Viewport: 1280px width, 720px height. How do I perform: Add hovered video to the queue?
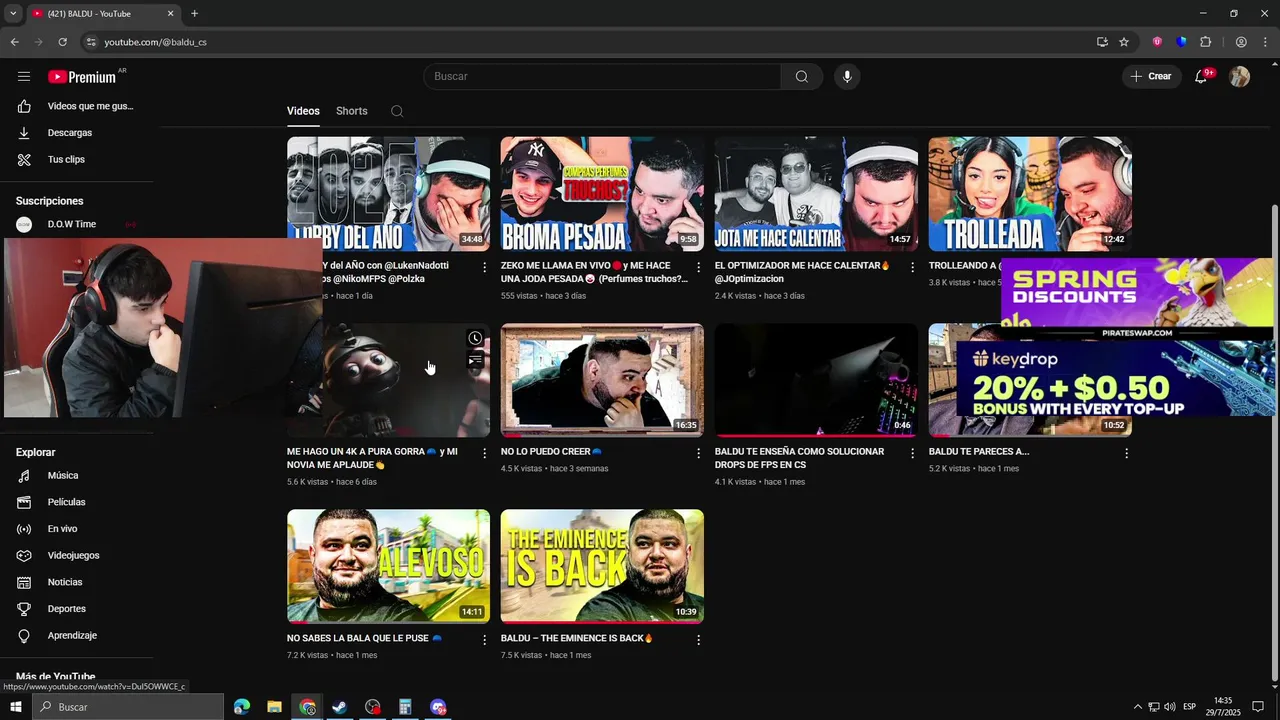(475, 360)
